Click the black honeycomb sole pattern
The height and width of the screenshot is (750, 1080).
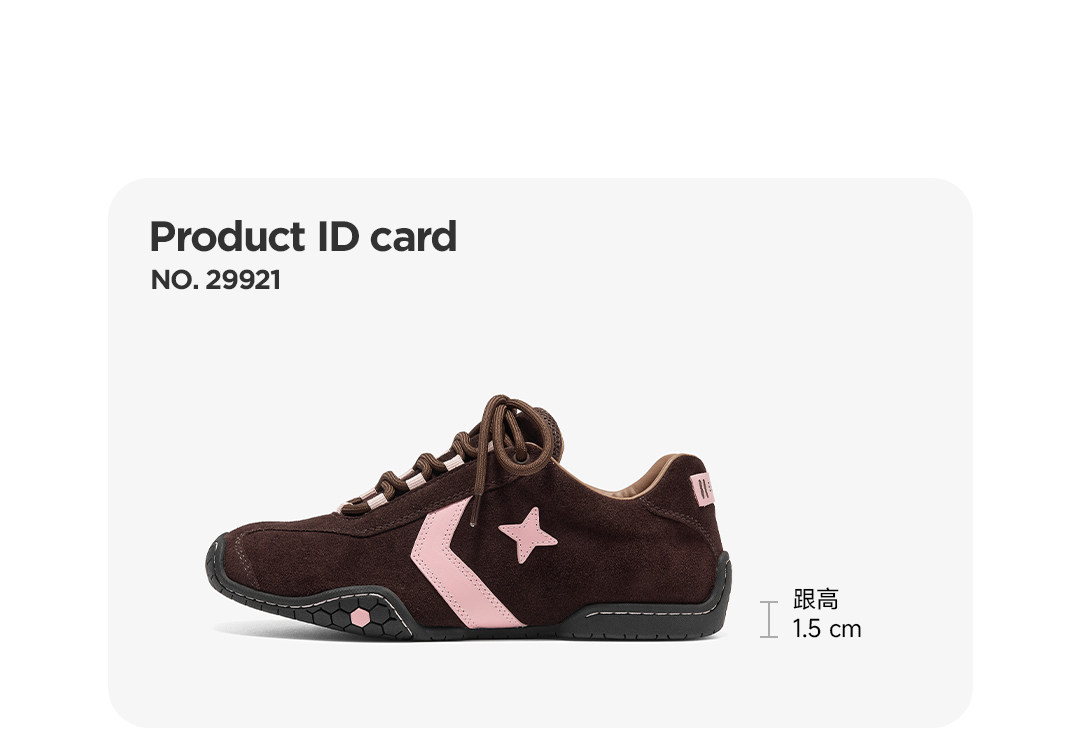(358, 616)
